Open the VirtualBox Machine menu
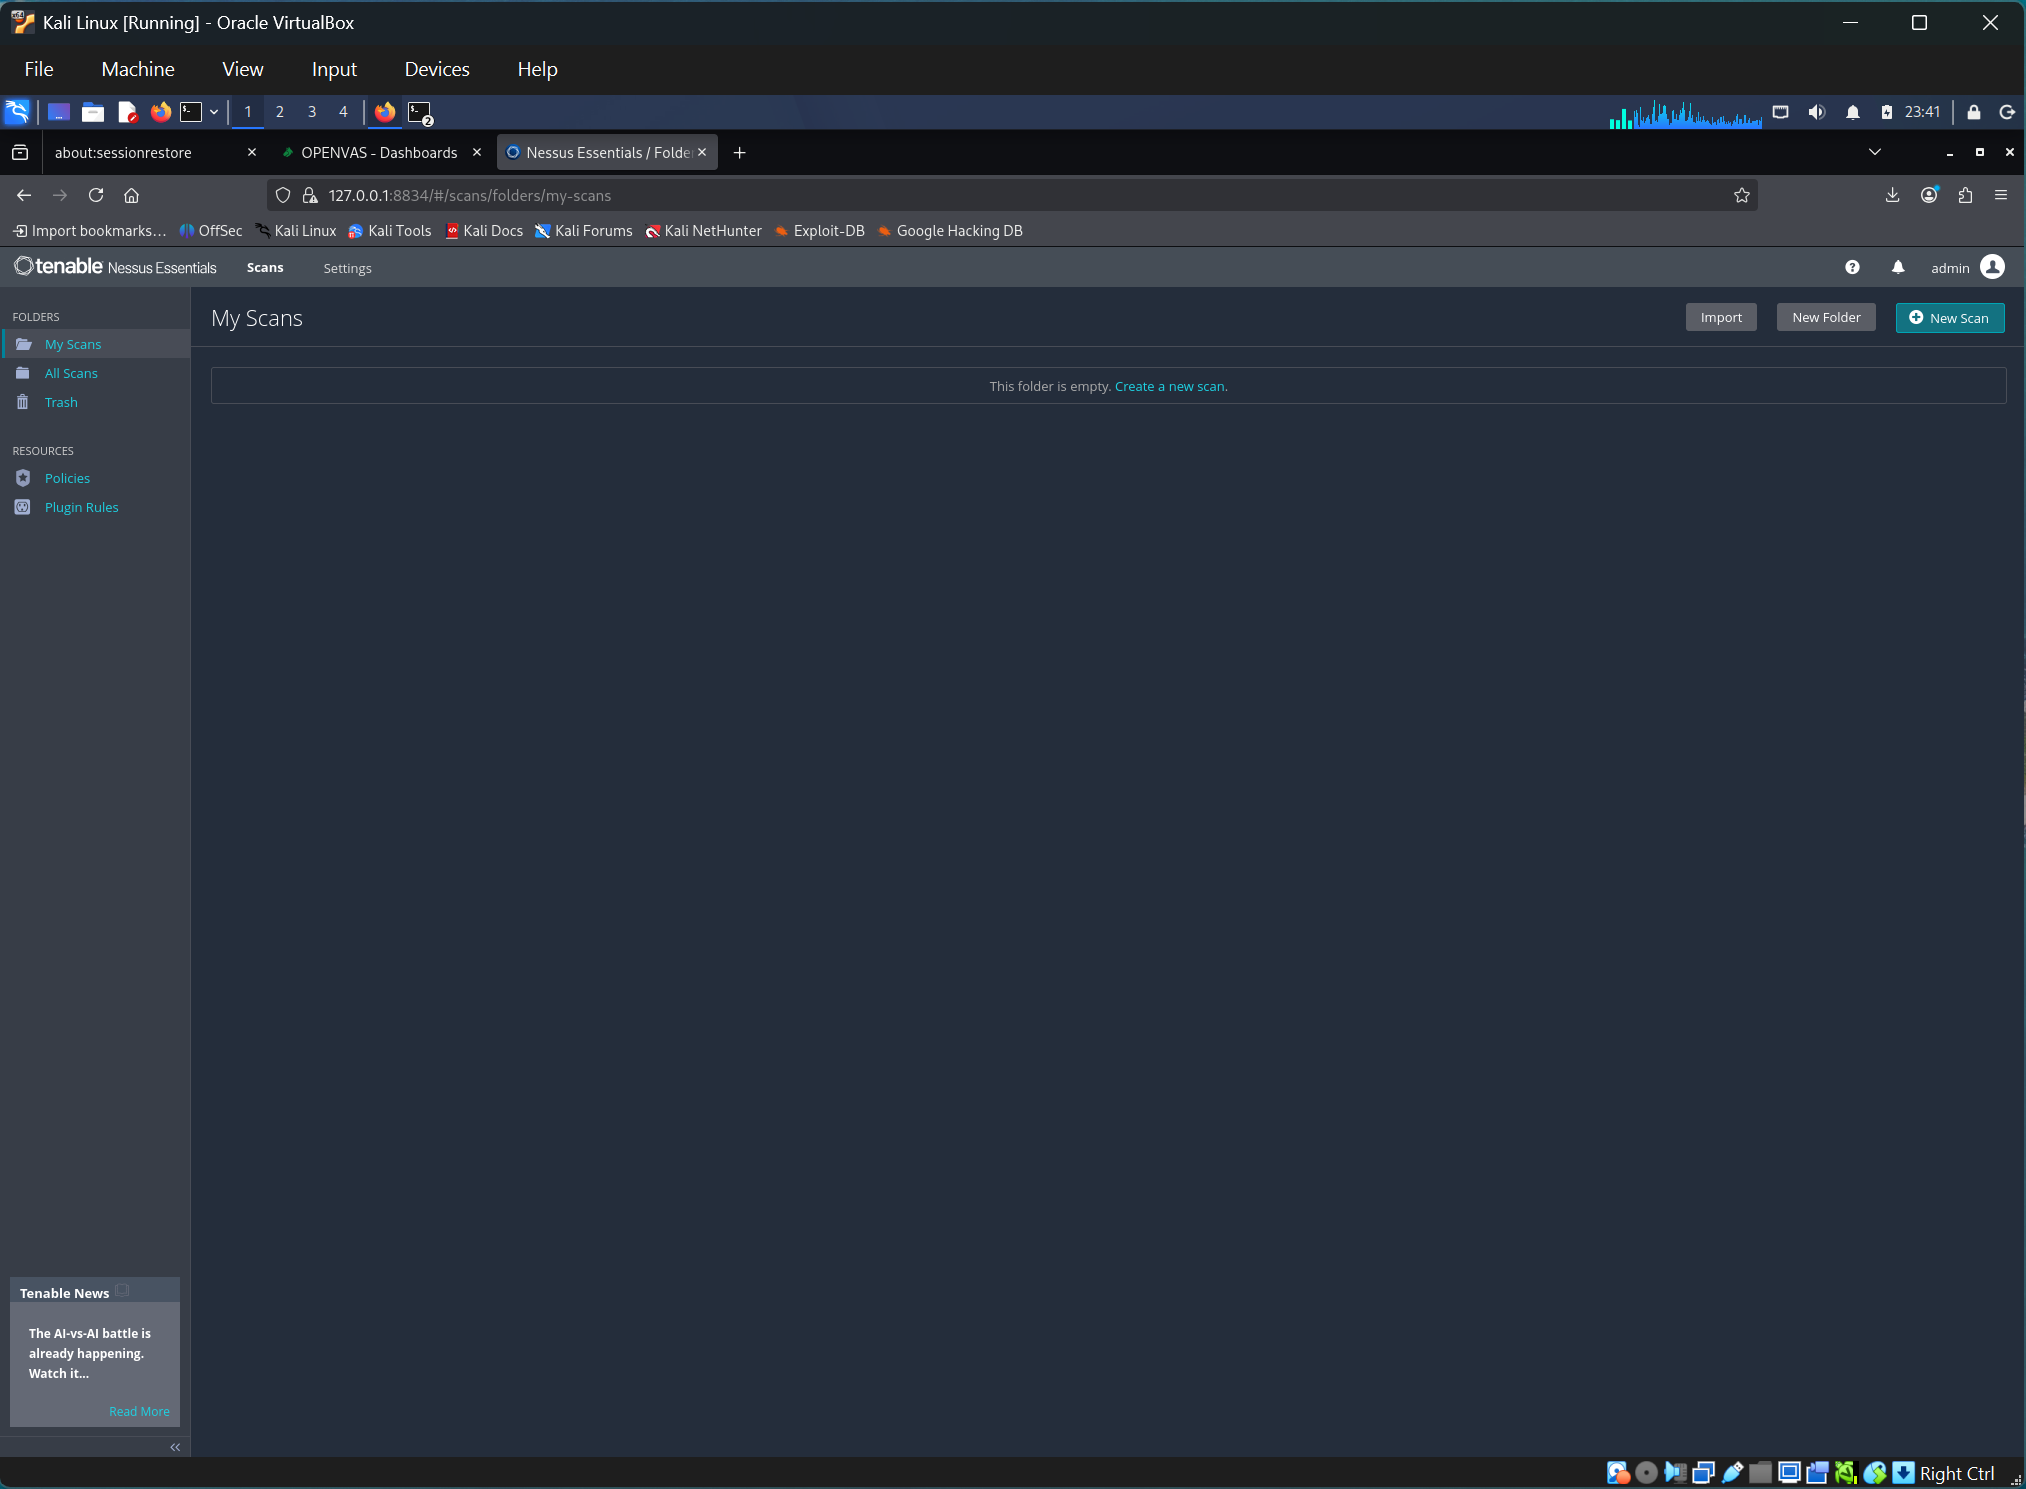This screenshot has width=2026, height=1489. [x=138, y=69]
